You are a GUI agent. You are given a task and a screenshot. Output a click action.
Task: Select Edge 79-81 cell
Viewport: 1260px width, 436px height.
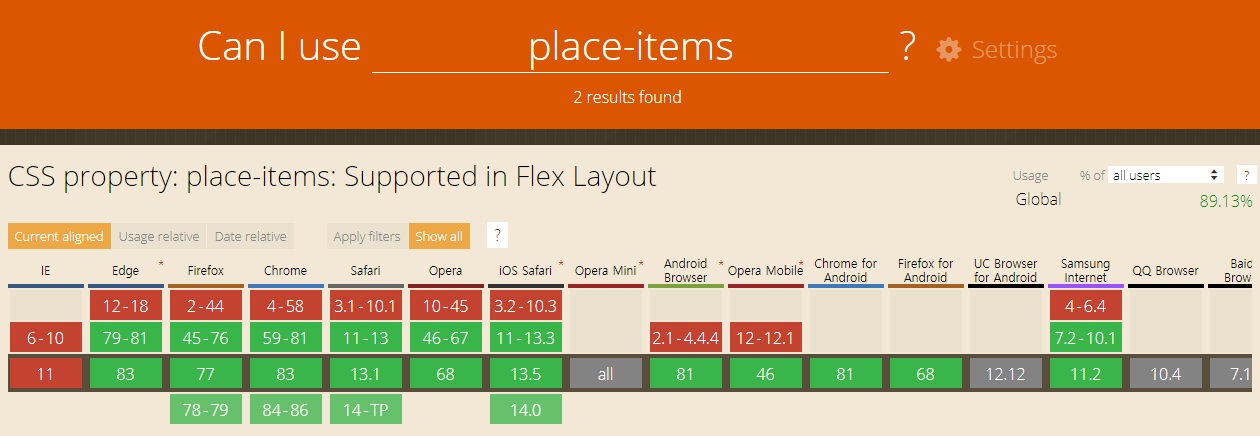[x=125, y=338]
